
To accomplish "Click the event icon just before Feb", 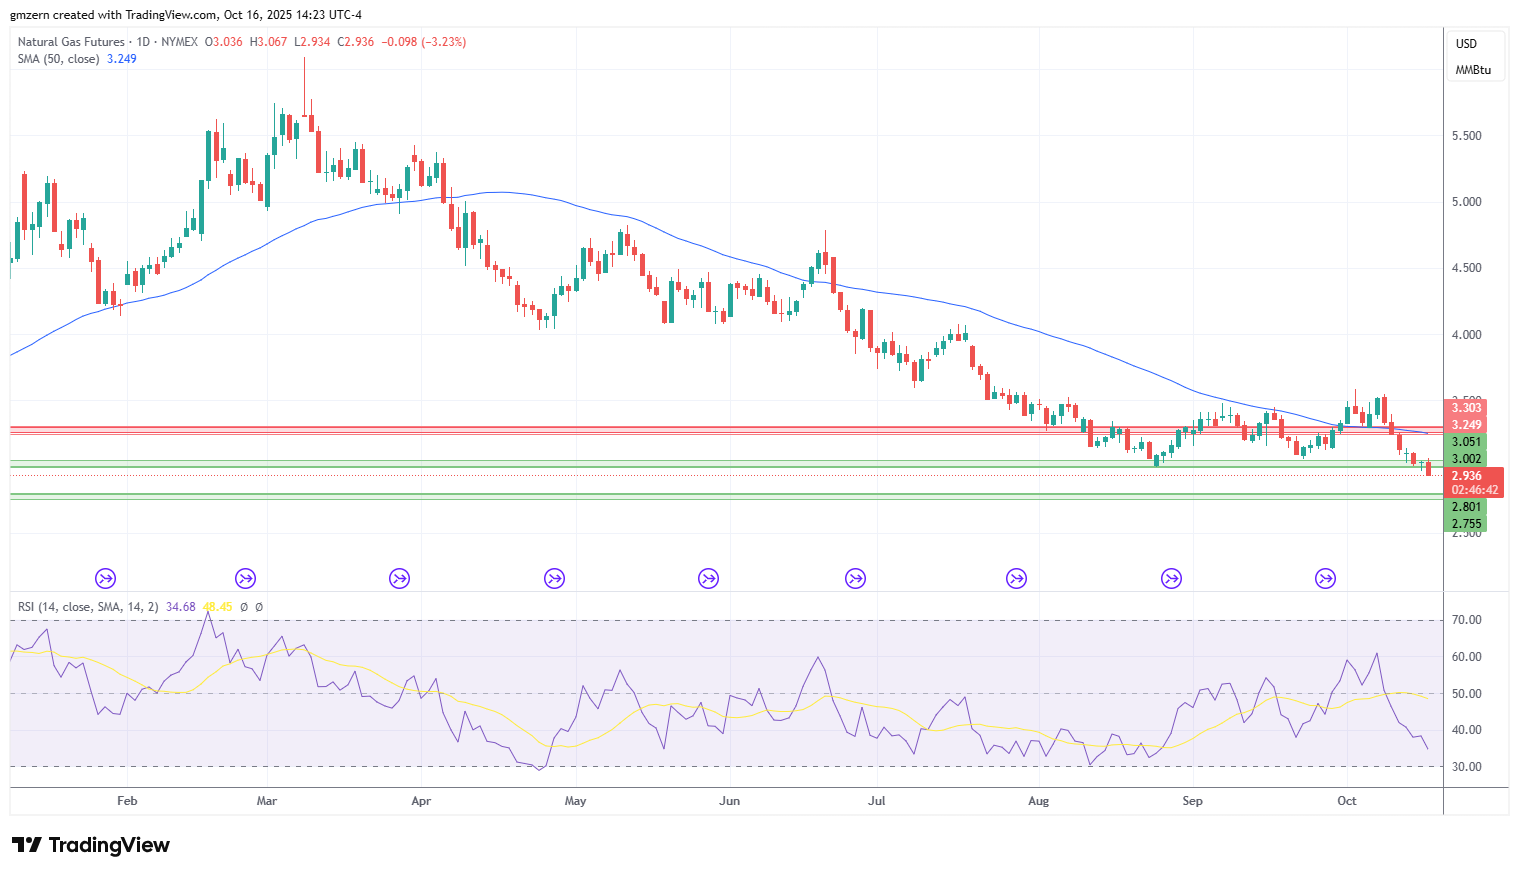I will (x=106, y=578).
